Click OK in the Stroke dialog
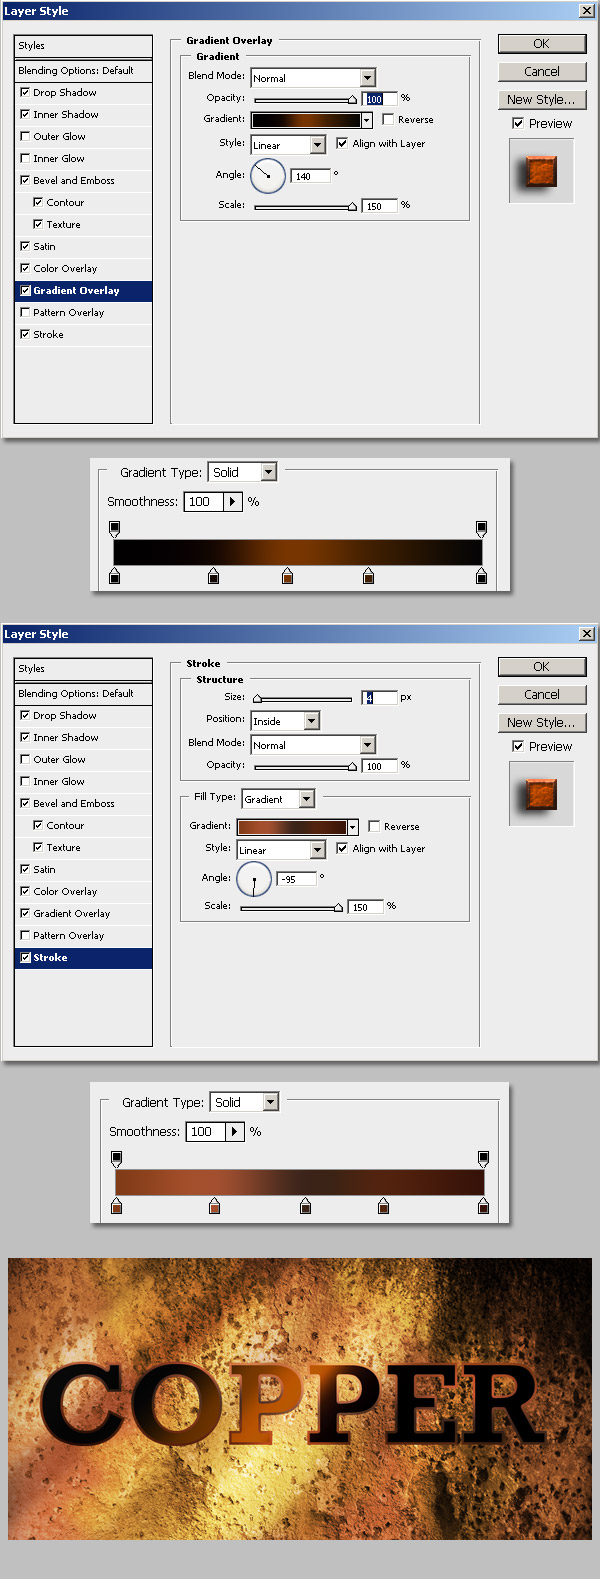 click(542, 667)
